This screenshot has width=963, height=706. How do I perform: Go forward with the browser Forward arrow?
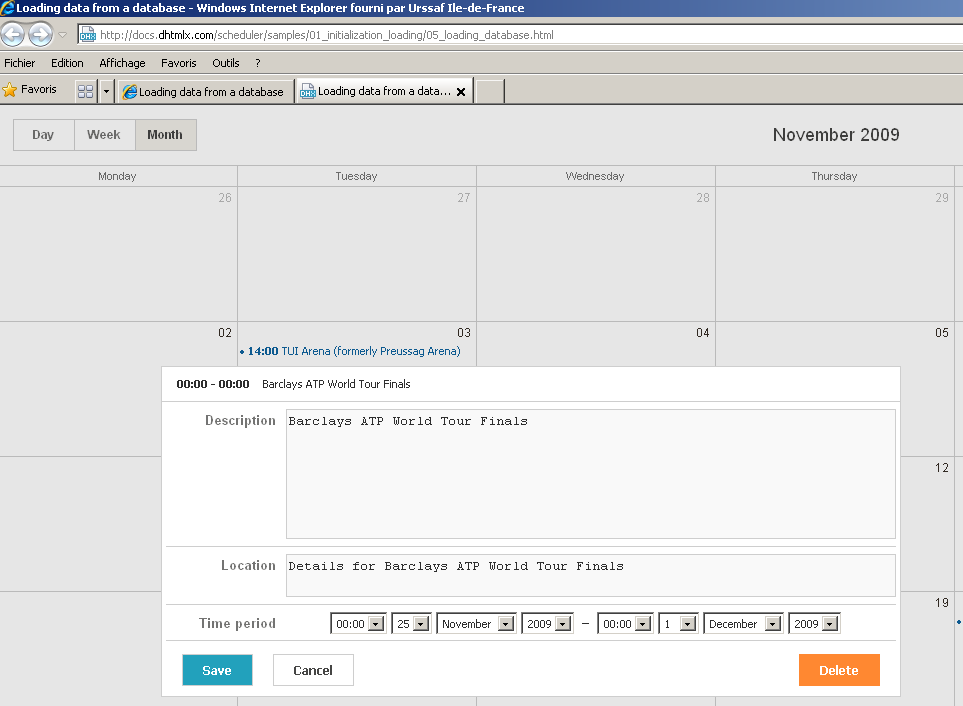(41, 34)
